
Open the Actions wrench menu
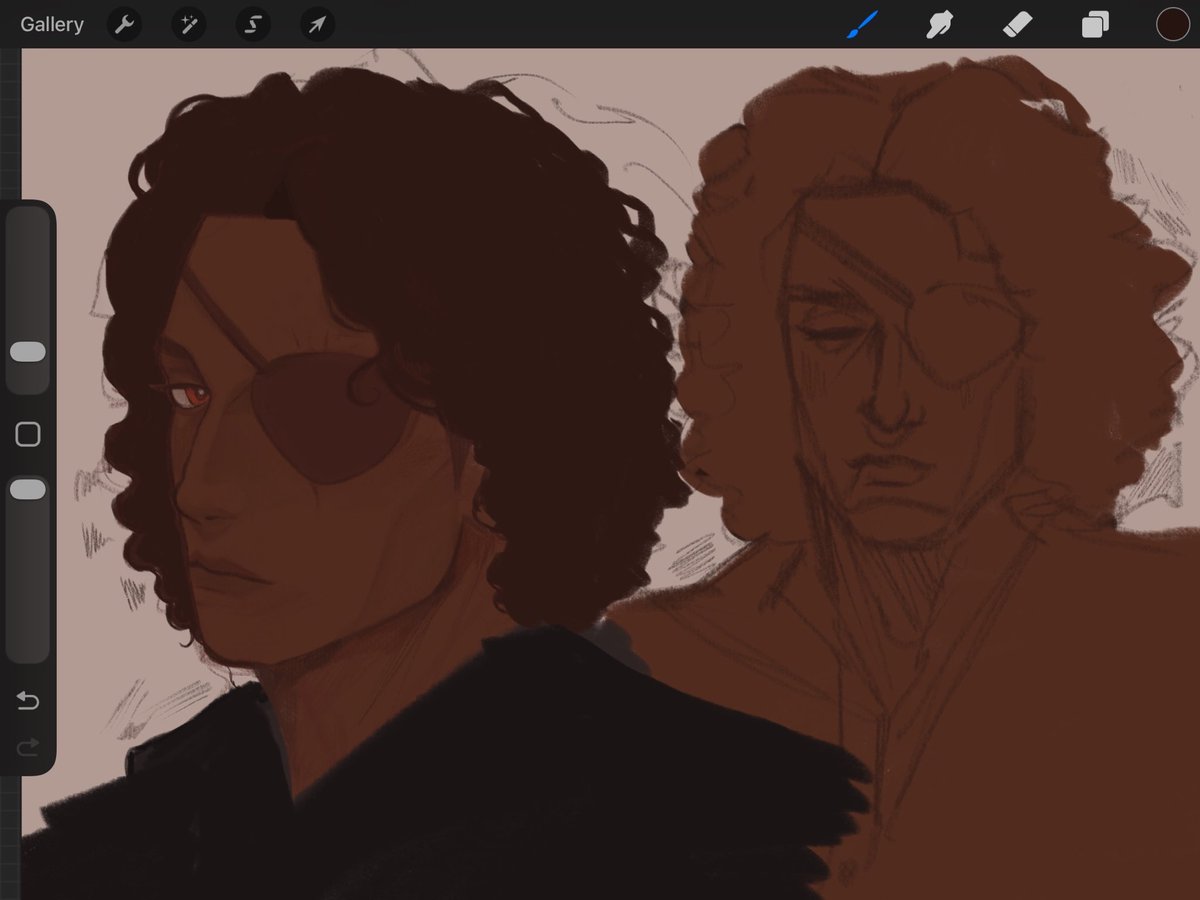[124, 25]
